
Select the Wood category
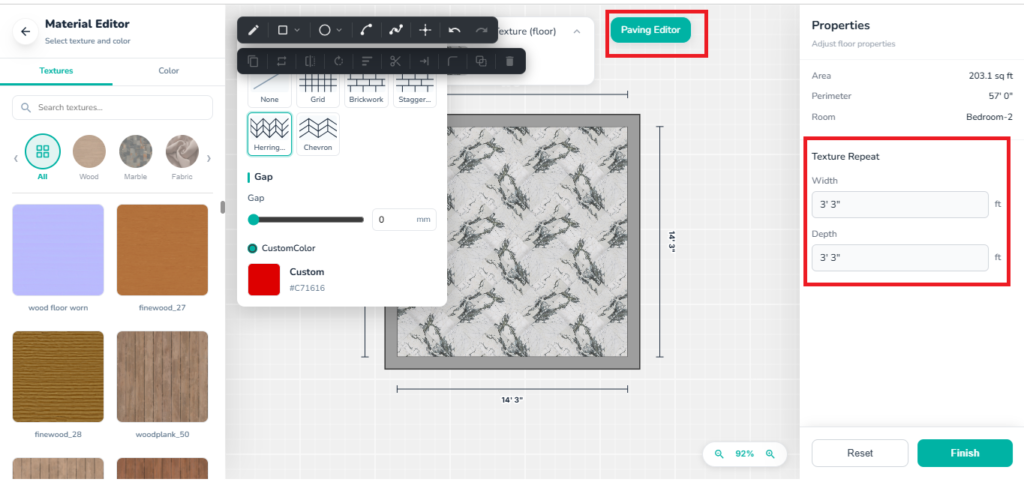tap(89, 157)
